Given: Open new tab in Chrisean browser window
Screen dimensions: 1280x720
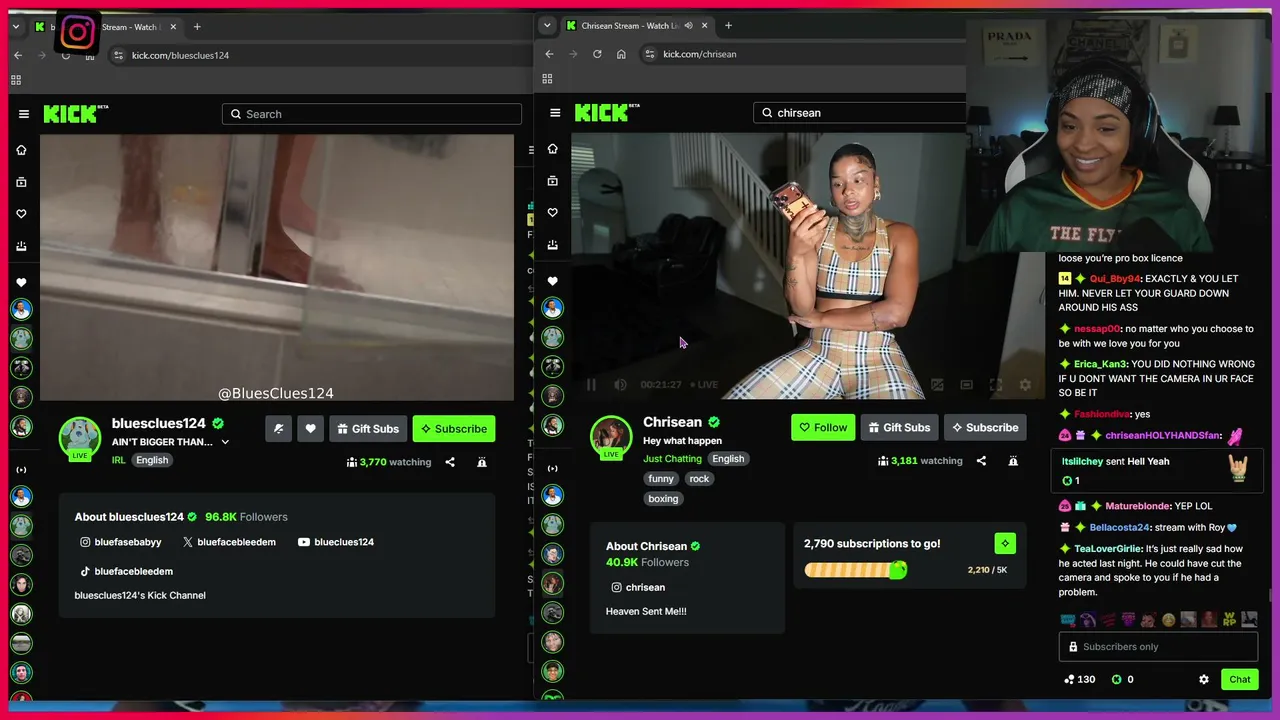Looking at the screenshot, I should click(728, 26).
